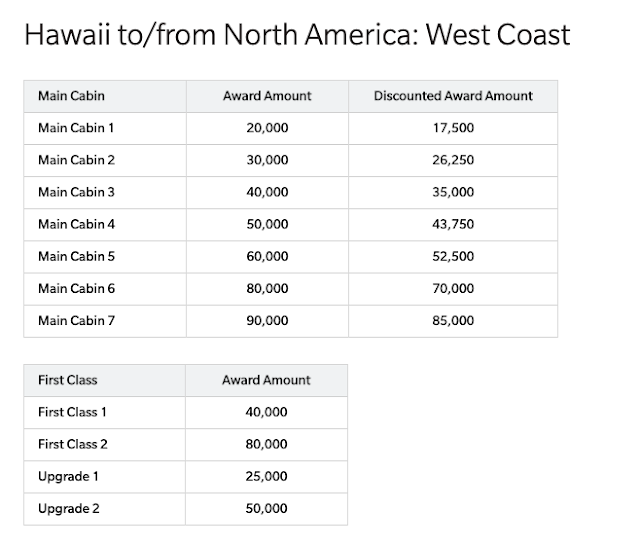Click the Discounted Award Amount column header
The image size is (640, 547).
[453, 96]
